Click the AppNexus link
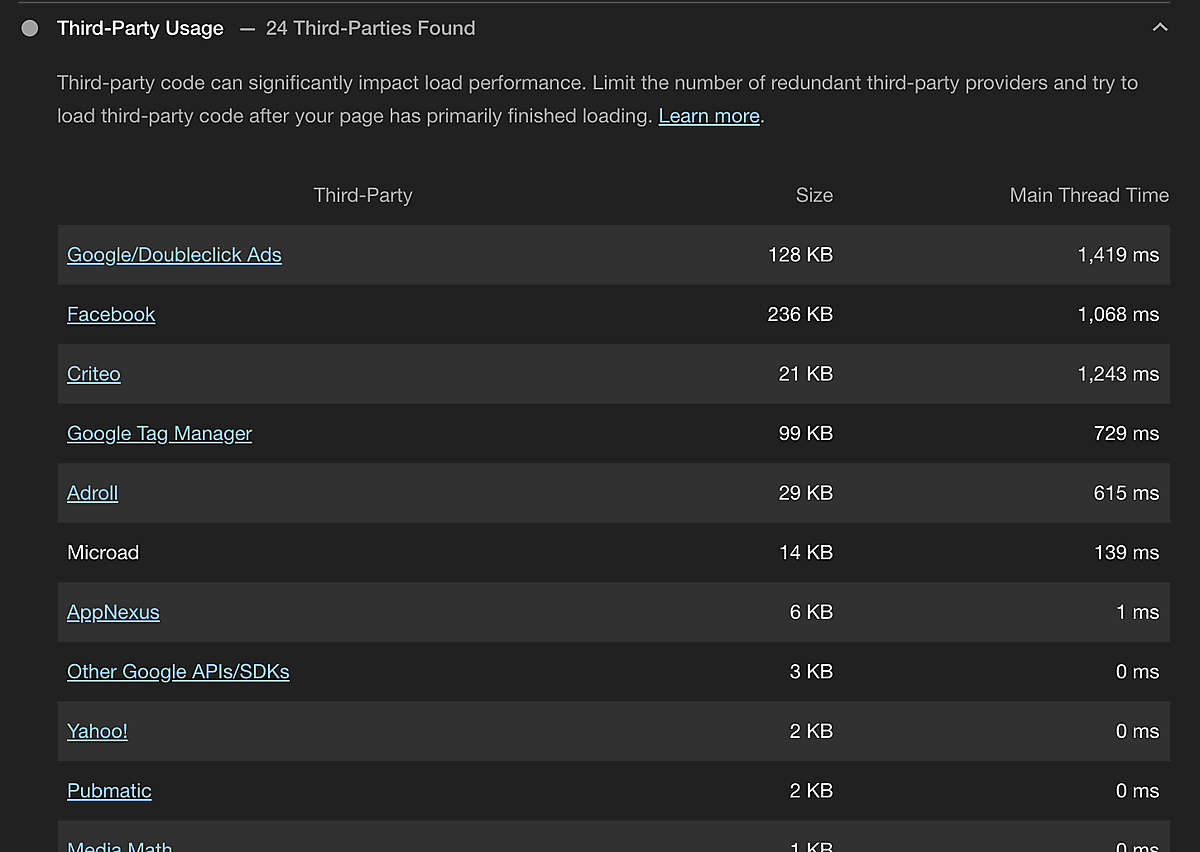 point(113,612)
